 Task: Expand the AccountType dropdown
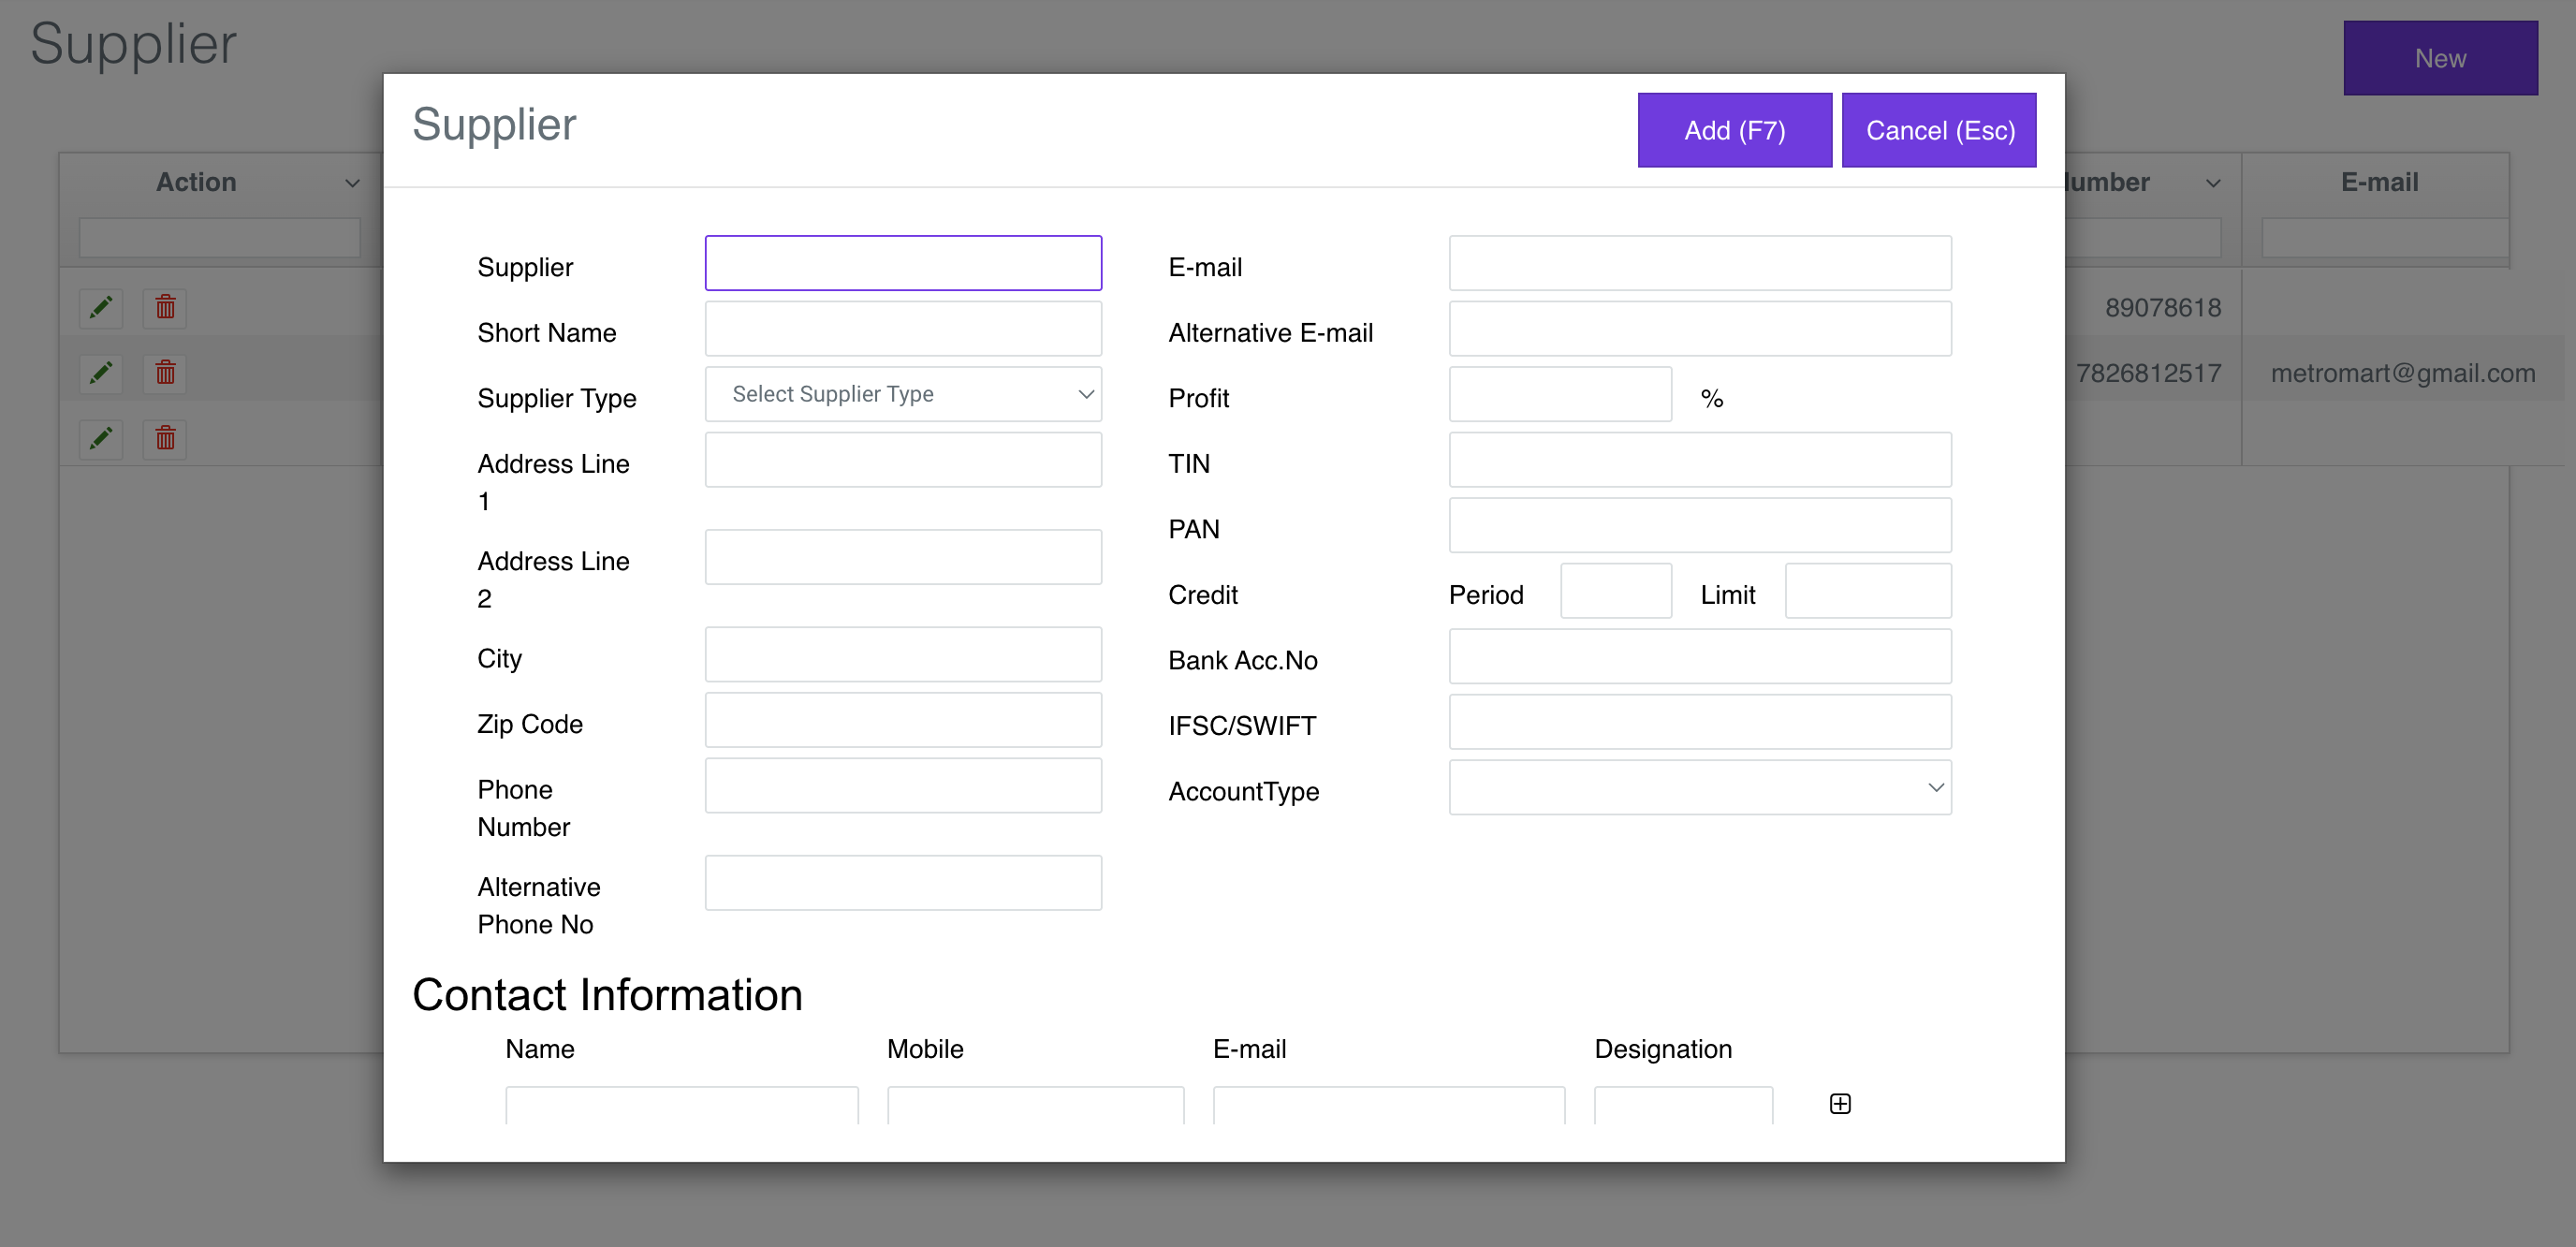1699,788
